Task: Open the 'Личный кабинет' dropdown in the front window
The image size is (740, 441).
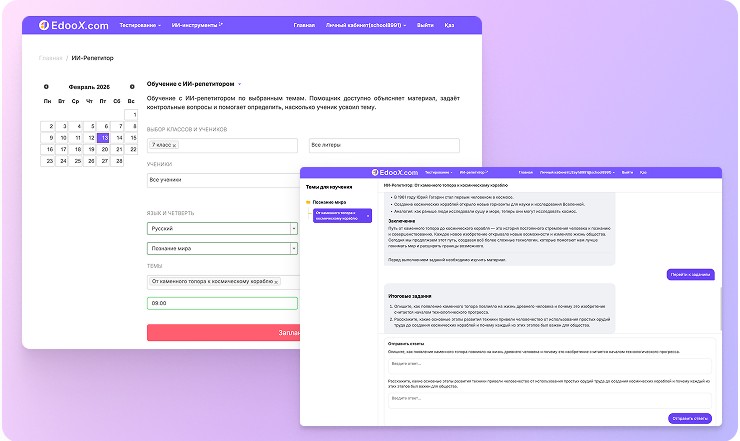Action: point(577,172)
